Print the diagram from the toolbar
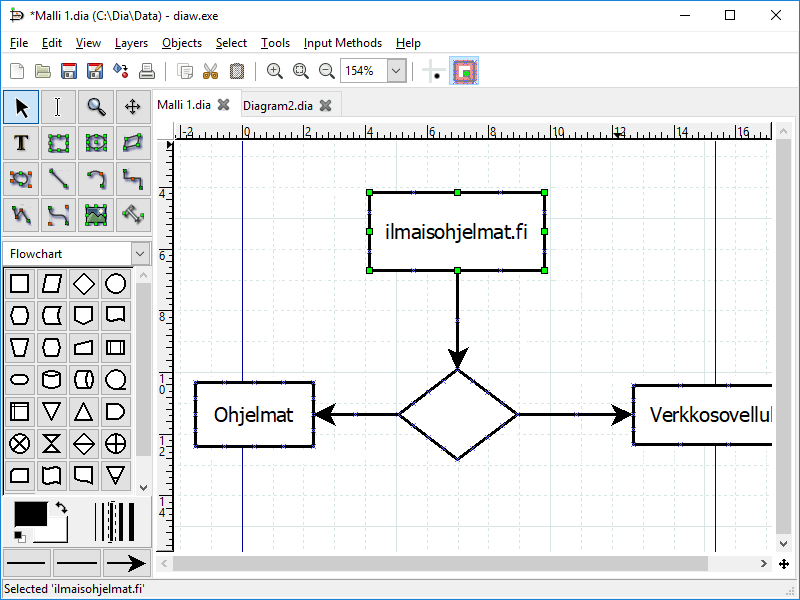Screen dimensions: 800x600 click(x=147, y=71)
